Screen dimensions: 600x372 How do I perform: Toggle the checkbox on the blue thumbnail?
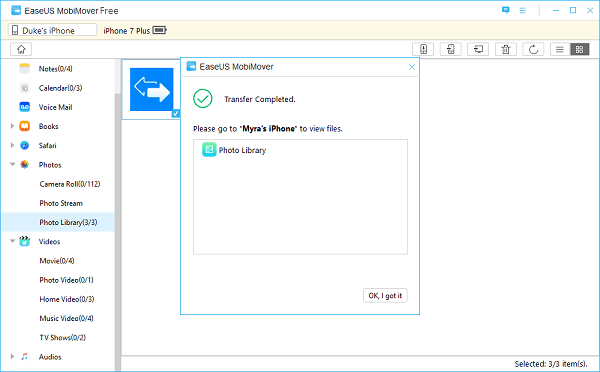point(176,113)
